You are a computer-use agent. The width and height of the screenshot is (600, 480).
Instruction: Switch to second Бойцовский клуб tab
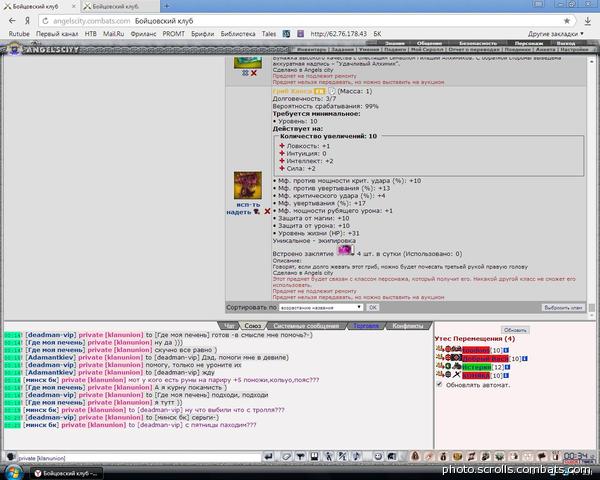click(120, 6)
